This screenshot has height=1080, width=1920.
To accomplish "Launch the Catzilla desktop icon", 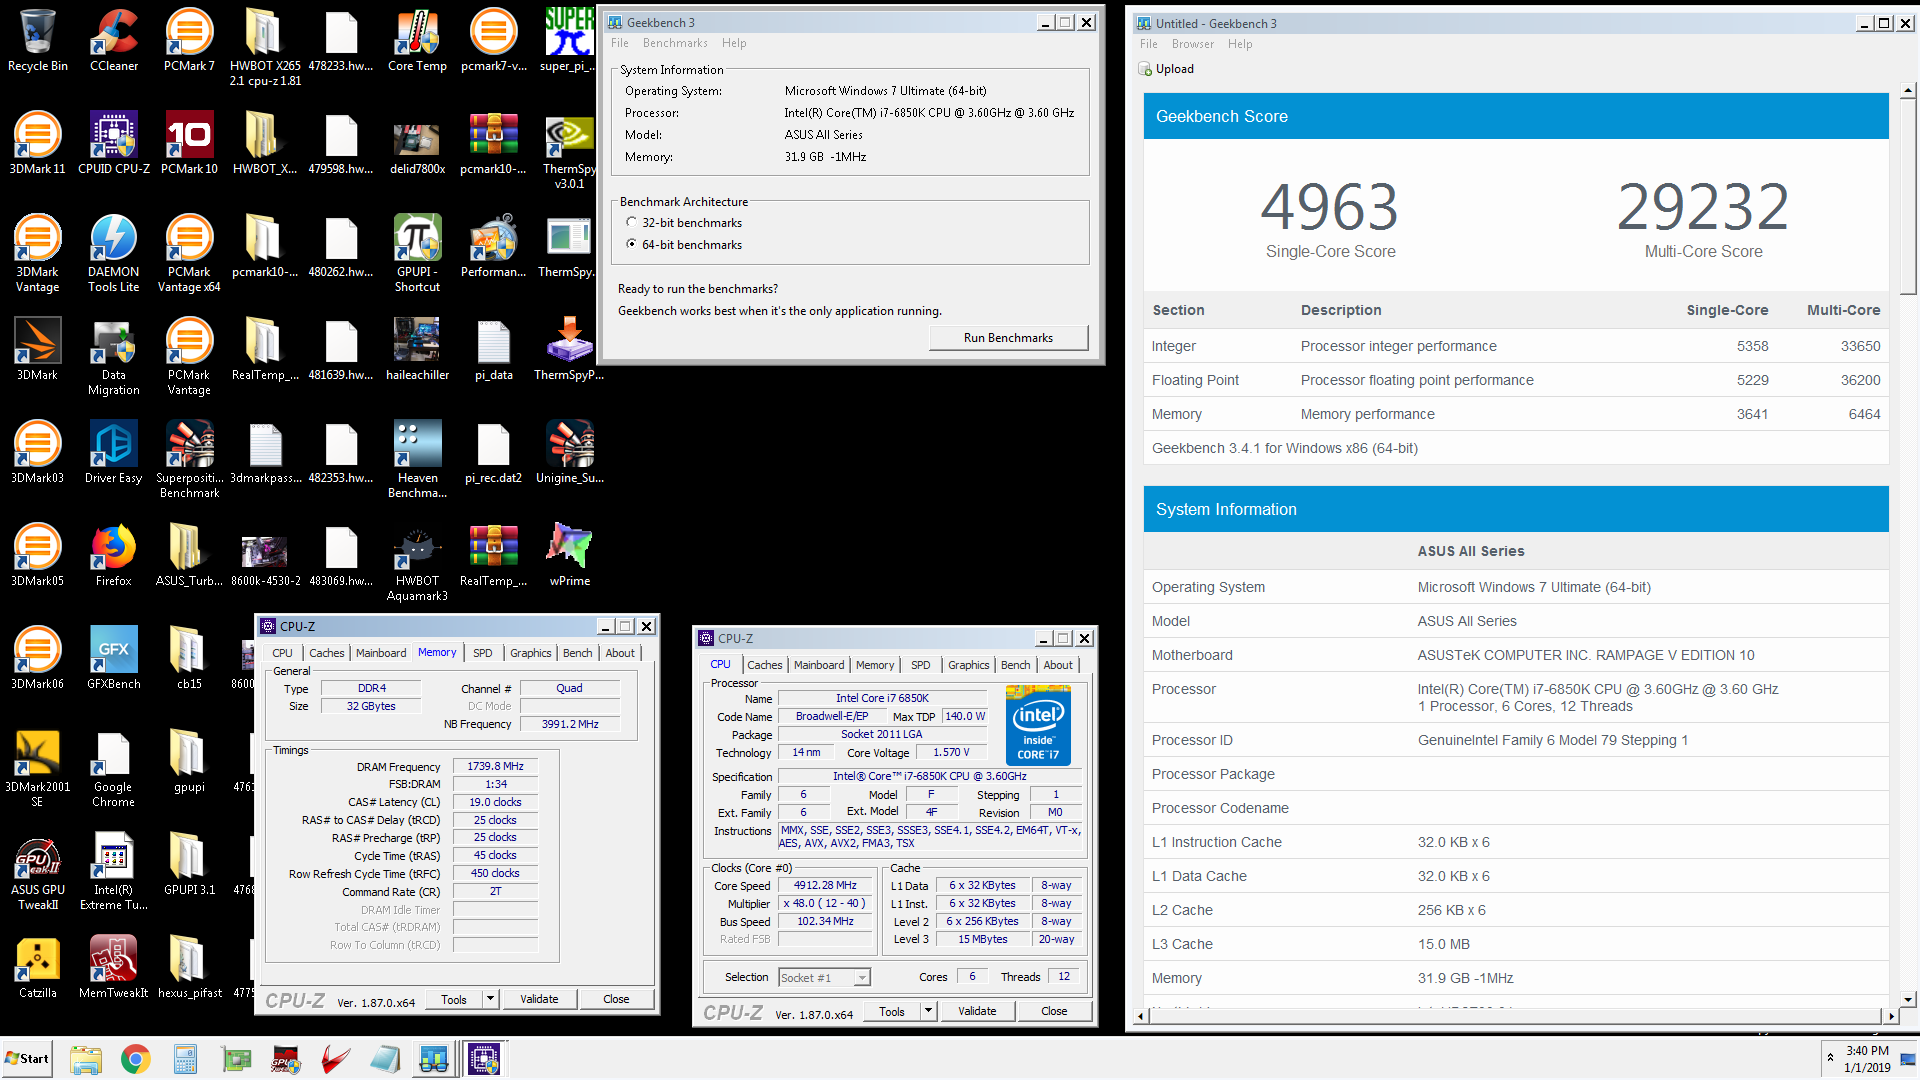I will 38,967.
